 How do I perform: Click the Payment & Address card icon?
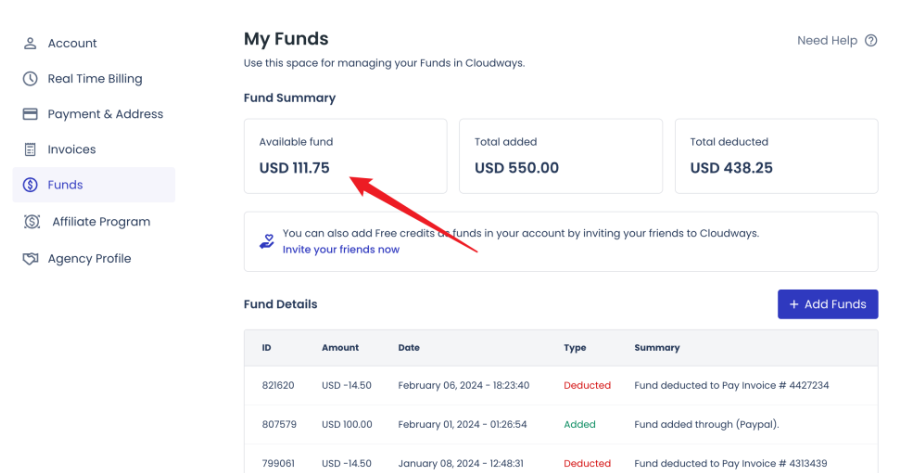tap(30, 114)
